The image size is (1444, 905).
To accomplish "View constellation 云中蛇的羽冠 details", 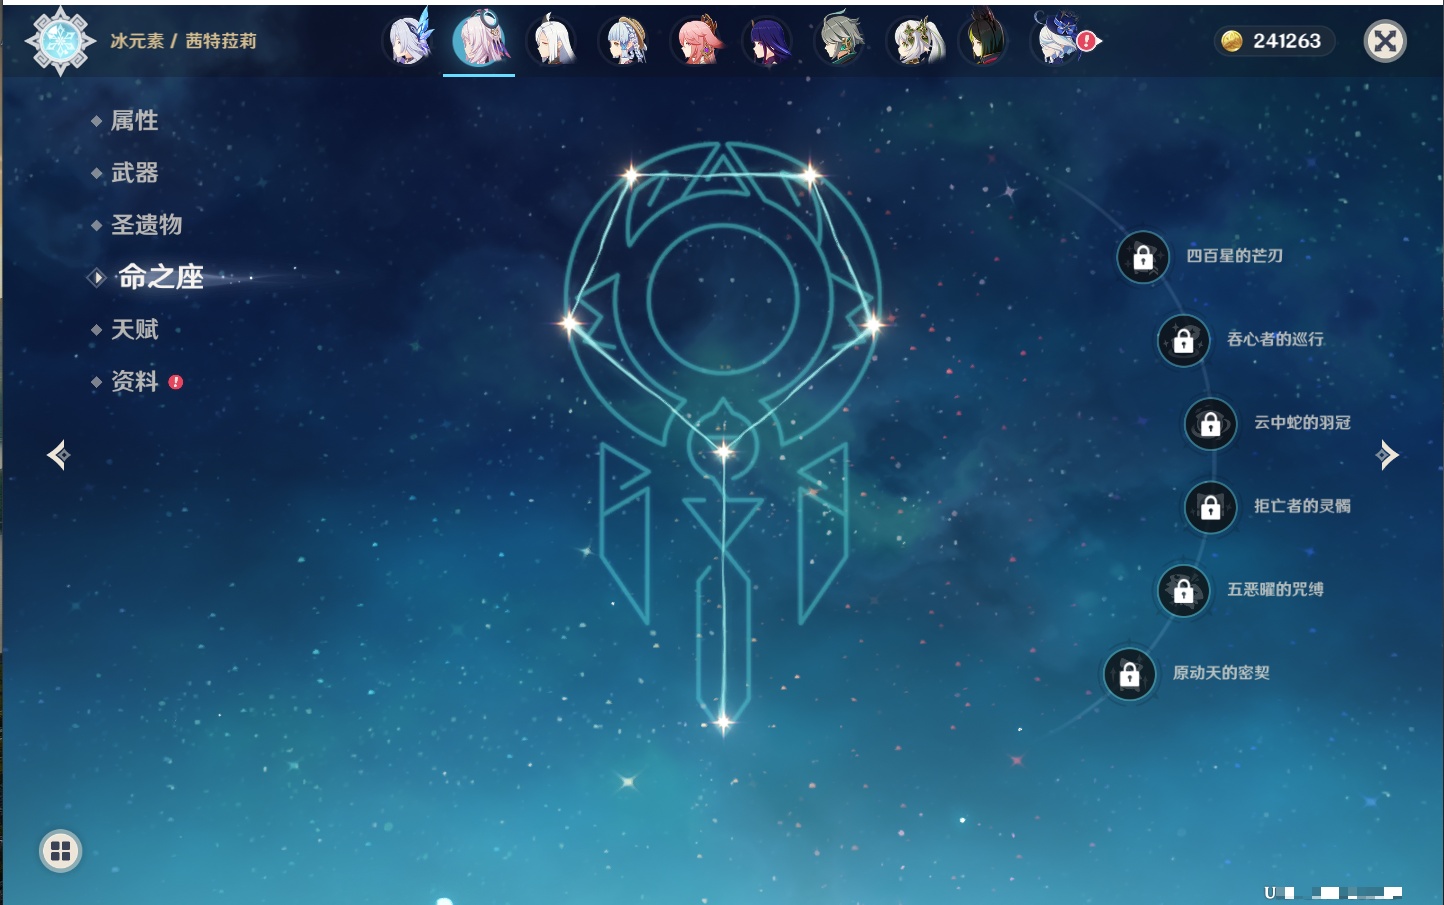I will (x=1302, y=422).
